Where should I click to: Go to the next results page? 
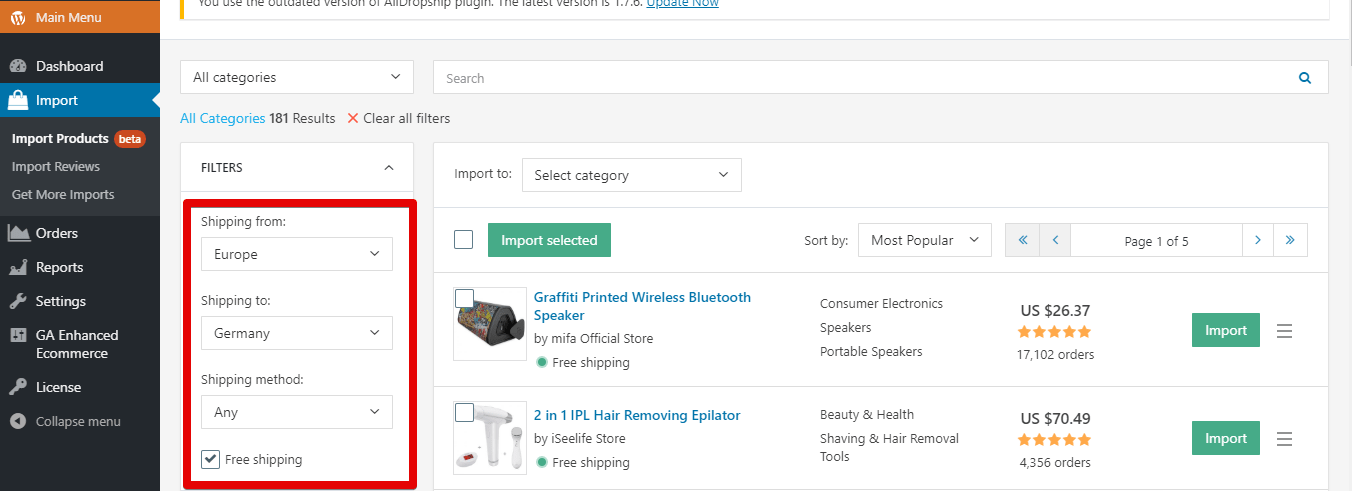1257,240
